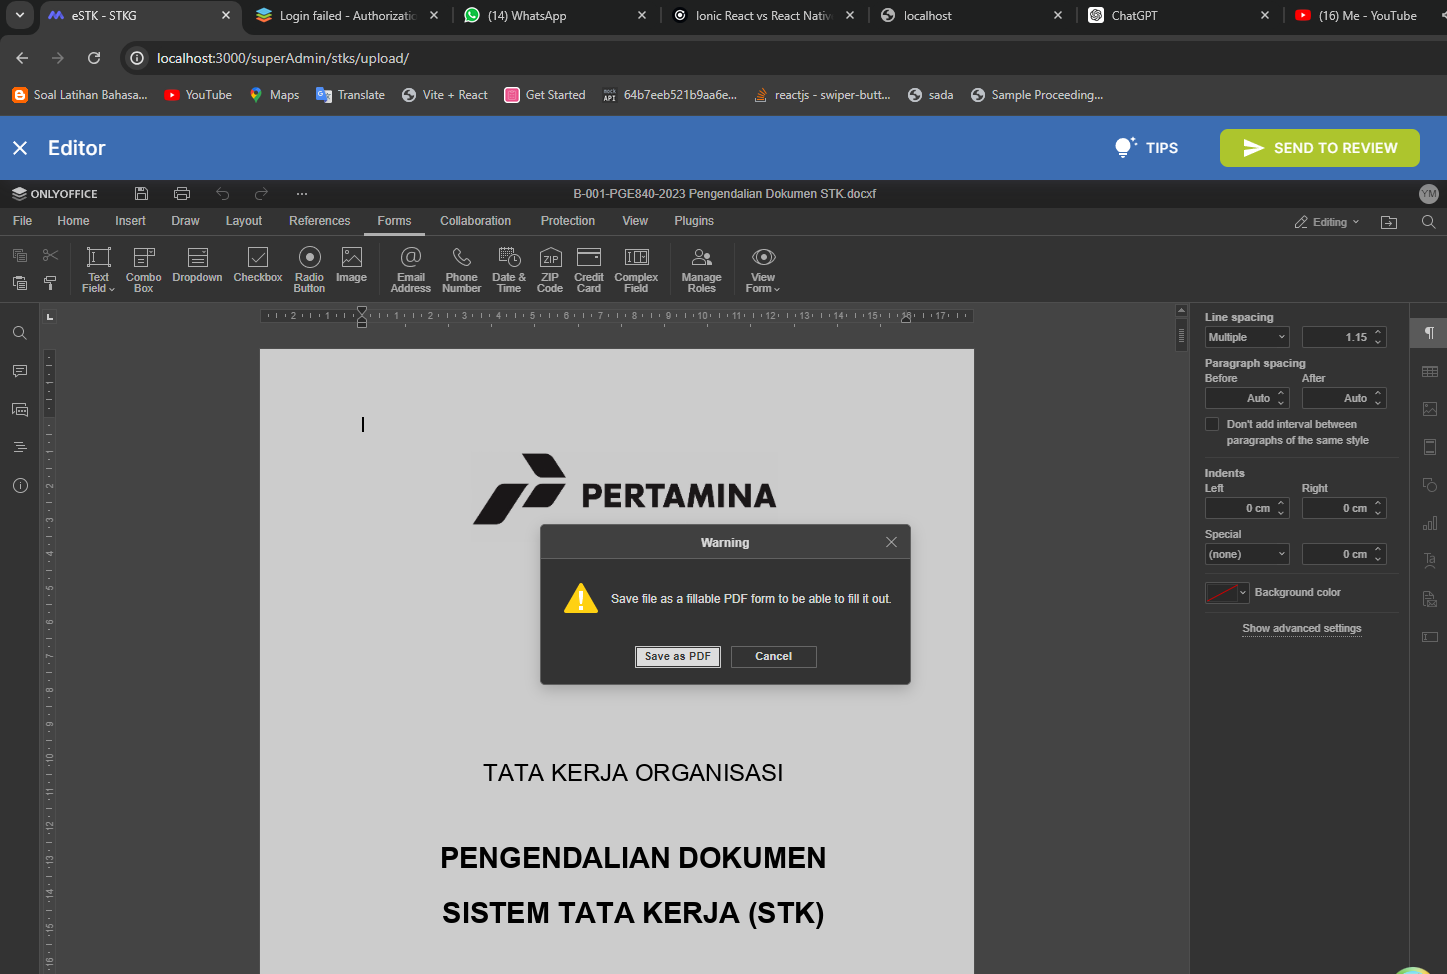The image size is (1447, 974).
Task: Click Cancel in the Warning dialog
Action: [773, 656]
